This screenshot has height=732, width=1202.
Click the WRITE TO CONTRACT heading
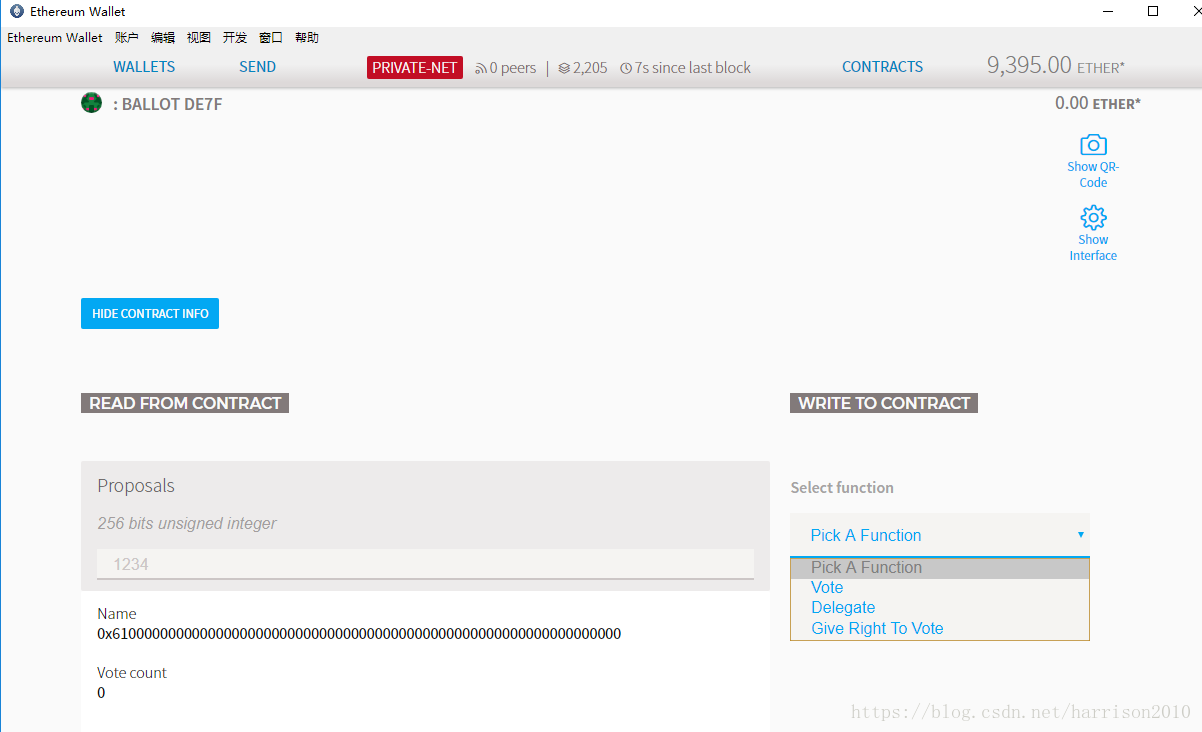tap(884, 403)
